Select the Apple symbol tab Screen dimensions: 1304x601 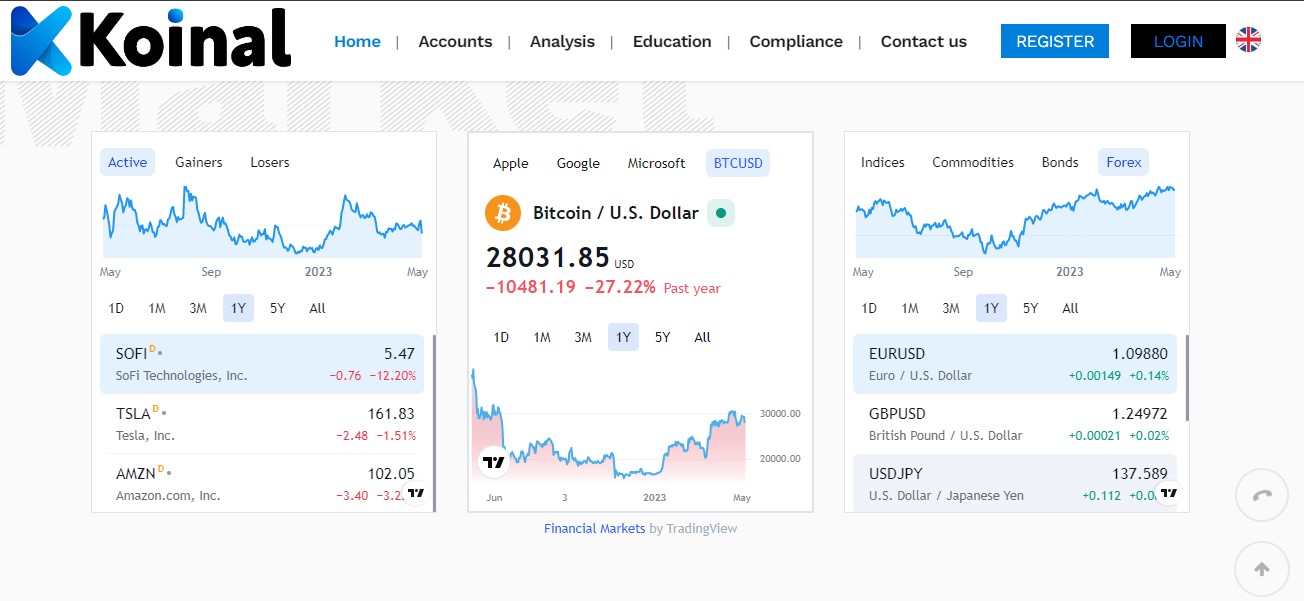tap(510, 163)
